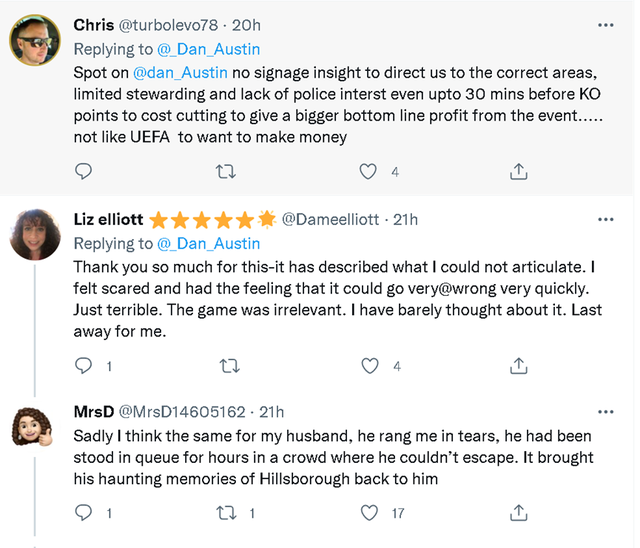Open @_Dan_Austin link under Liz elliott's name
The image size is (640, 548).
click(209, 243)
